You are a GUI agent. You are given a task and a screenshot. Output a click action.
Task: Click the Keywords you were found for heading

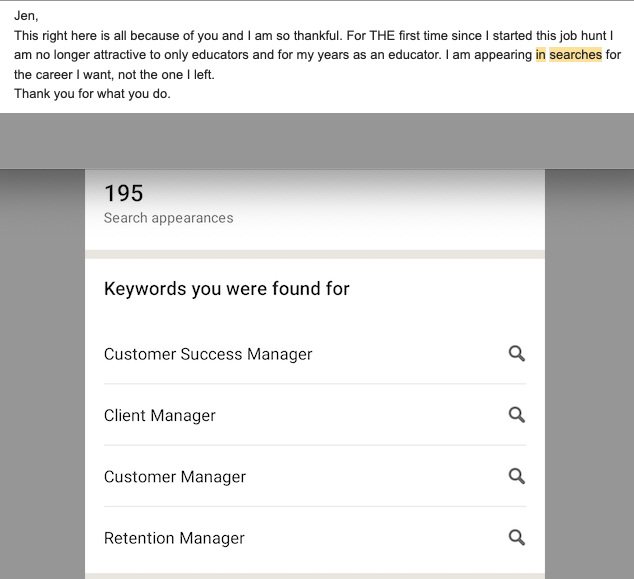tap(227, 289)
